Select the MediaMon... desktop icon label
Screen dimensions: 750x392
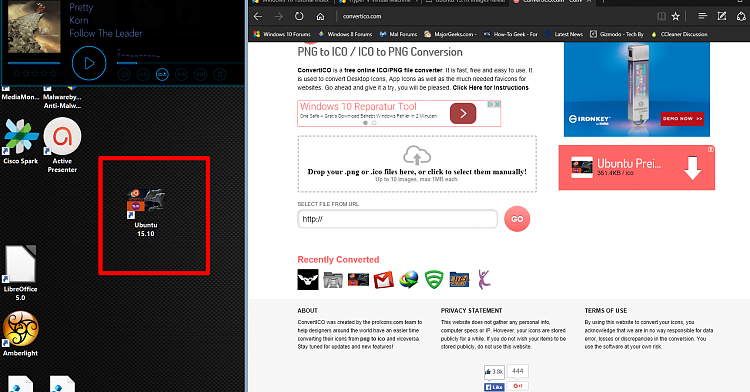tap(20, 97)
